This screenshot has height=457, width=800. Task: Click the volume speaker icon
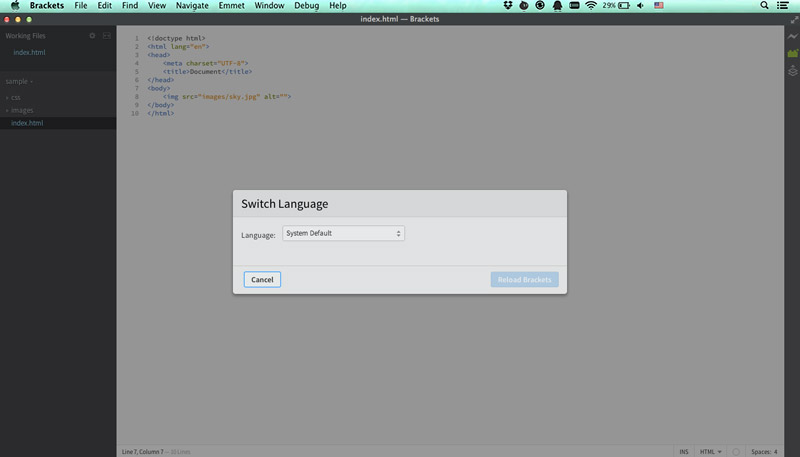click(640, 6)
